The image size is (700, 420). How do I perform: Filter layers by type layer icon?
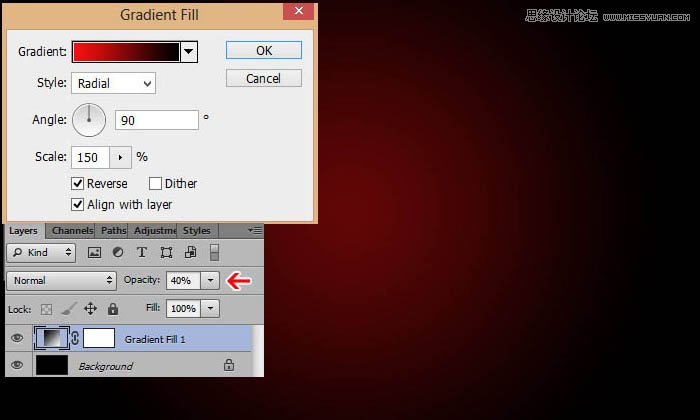point(142,252)
